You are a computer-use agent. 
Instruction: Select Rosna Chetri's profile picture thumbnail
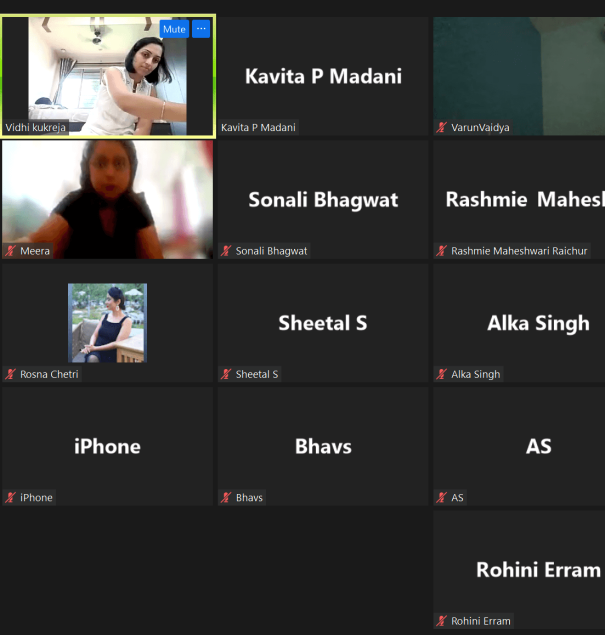107,323
